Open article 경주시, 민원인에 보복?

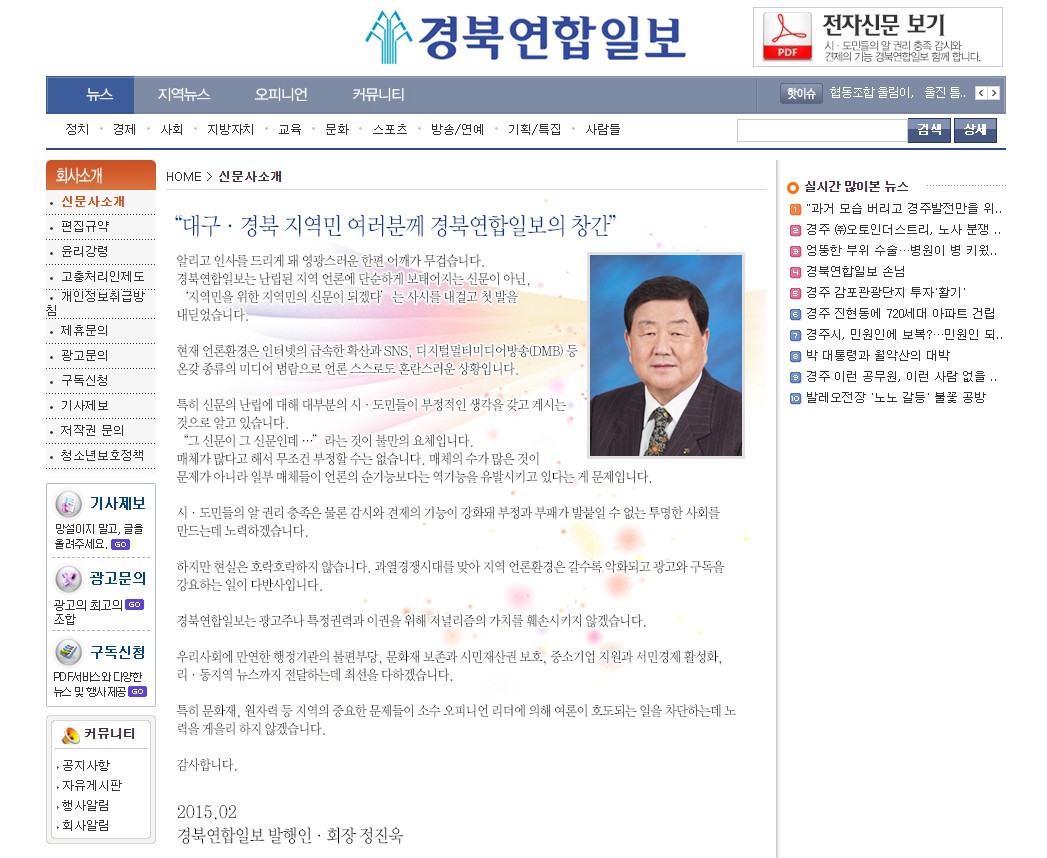coord(904,335)
